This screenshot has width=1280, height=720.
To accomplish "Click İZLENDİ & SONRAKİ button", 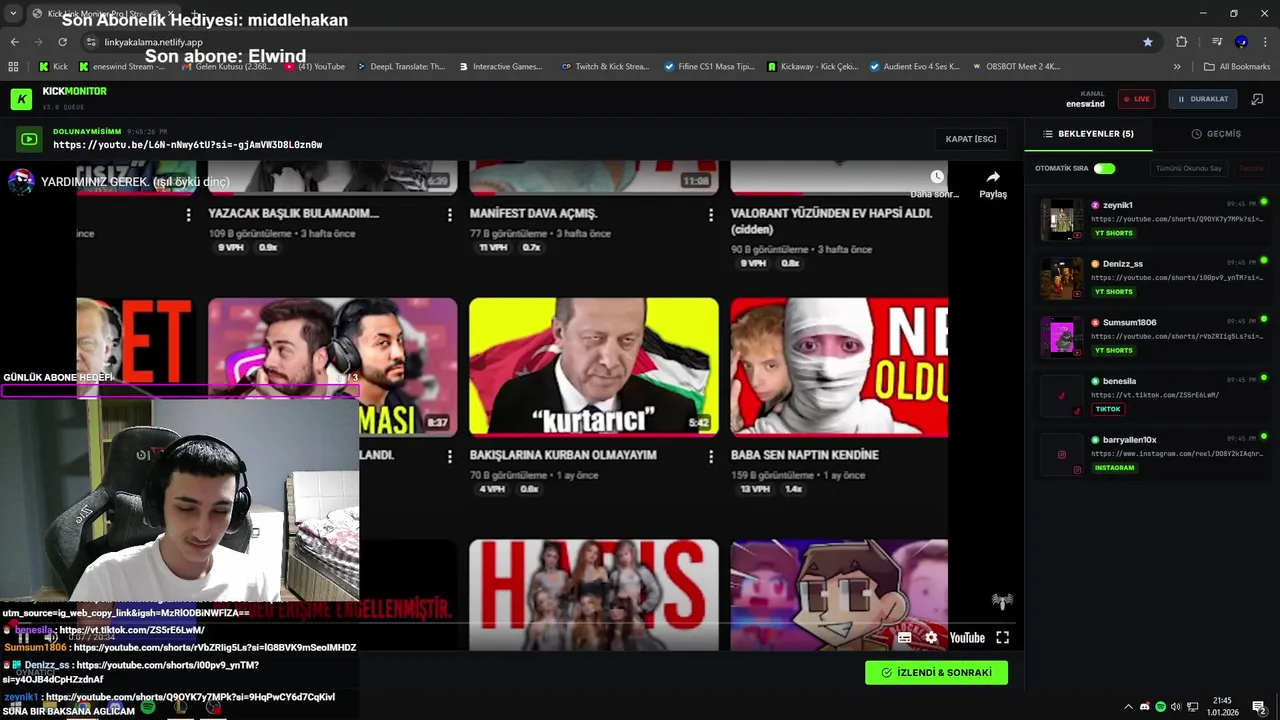I will (936, 673).
